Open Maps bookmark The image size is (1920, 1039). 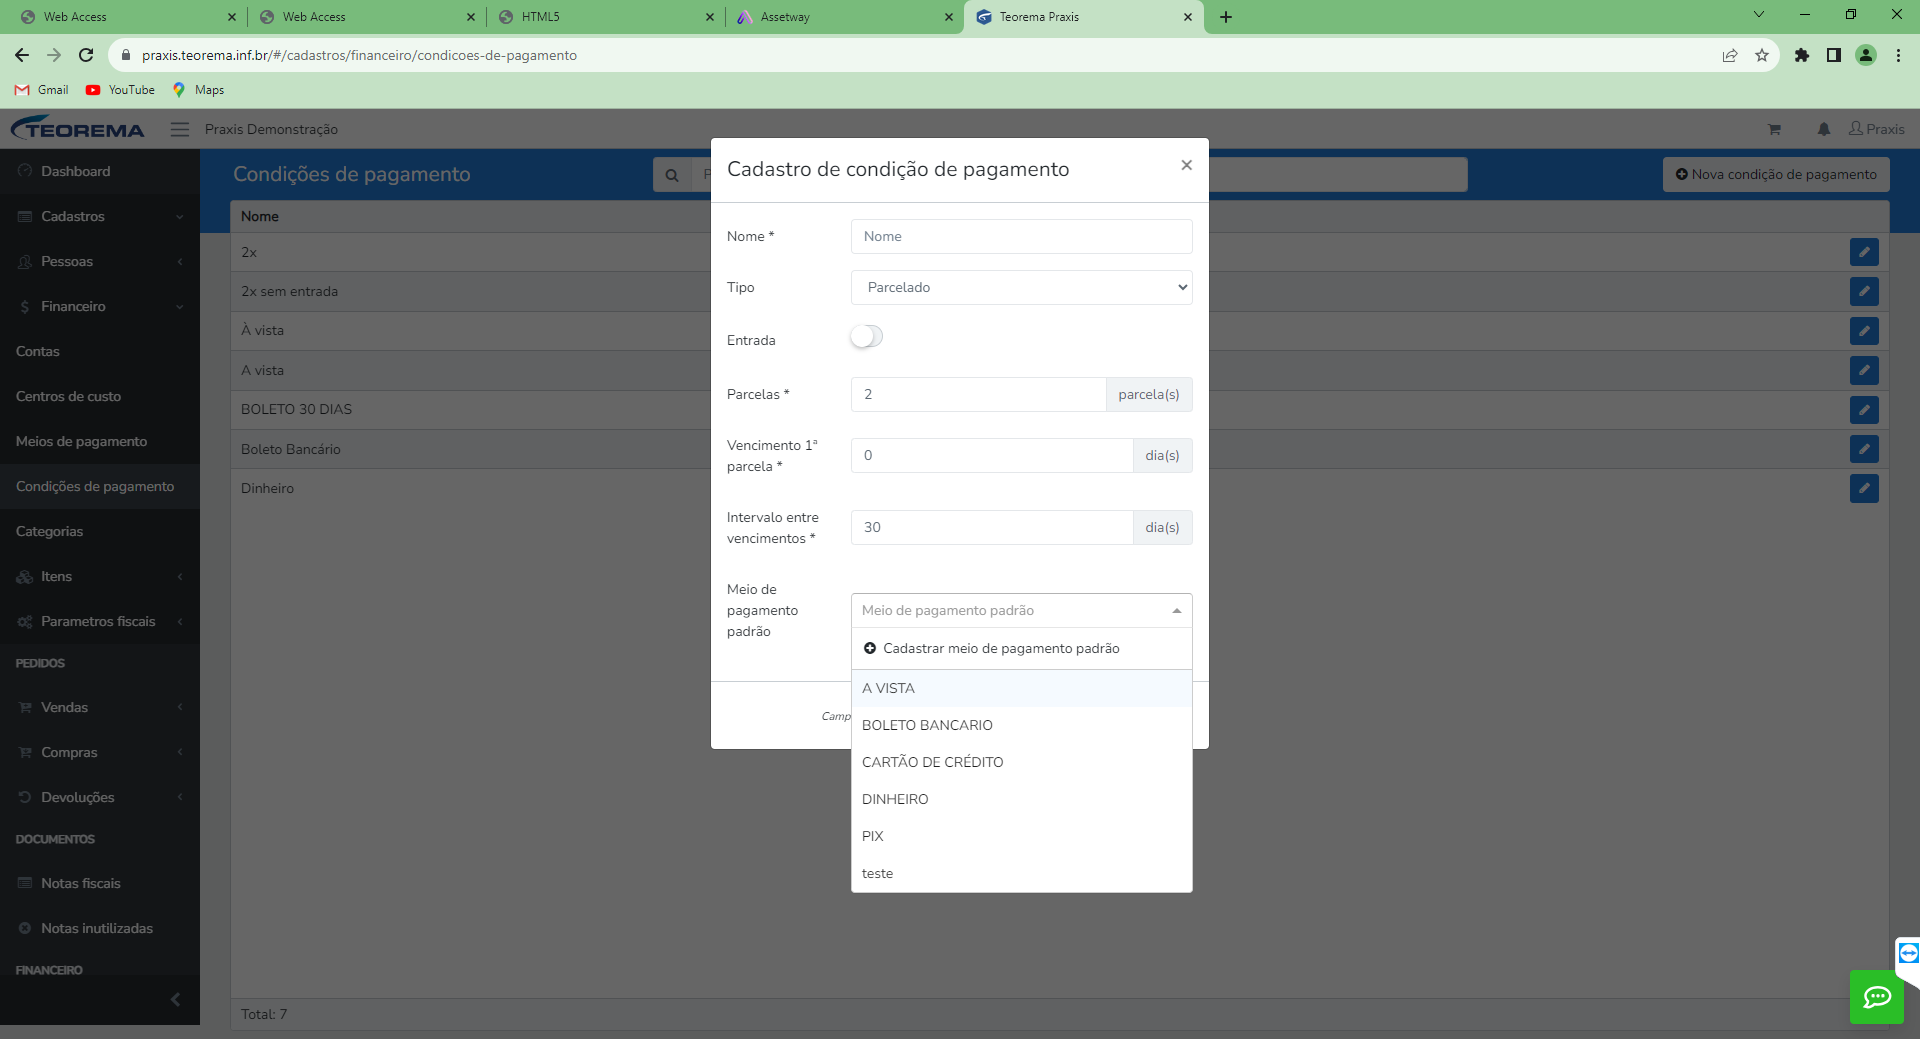tap(198, 90)
